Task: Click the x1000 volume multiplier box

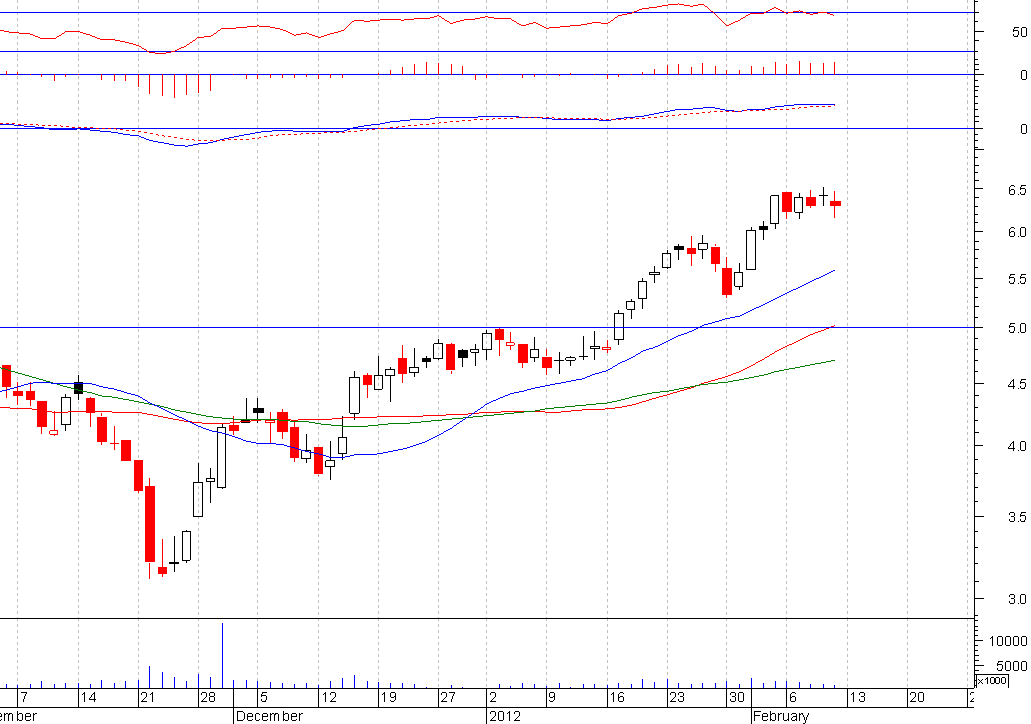Action: 992,681
